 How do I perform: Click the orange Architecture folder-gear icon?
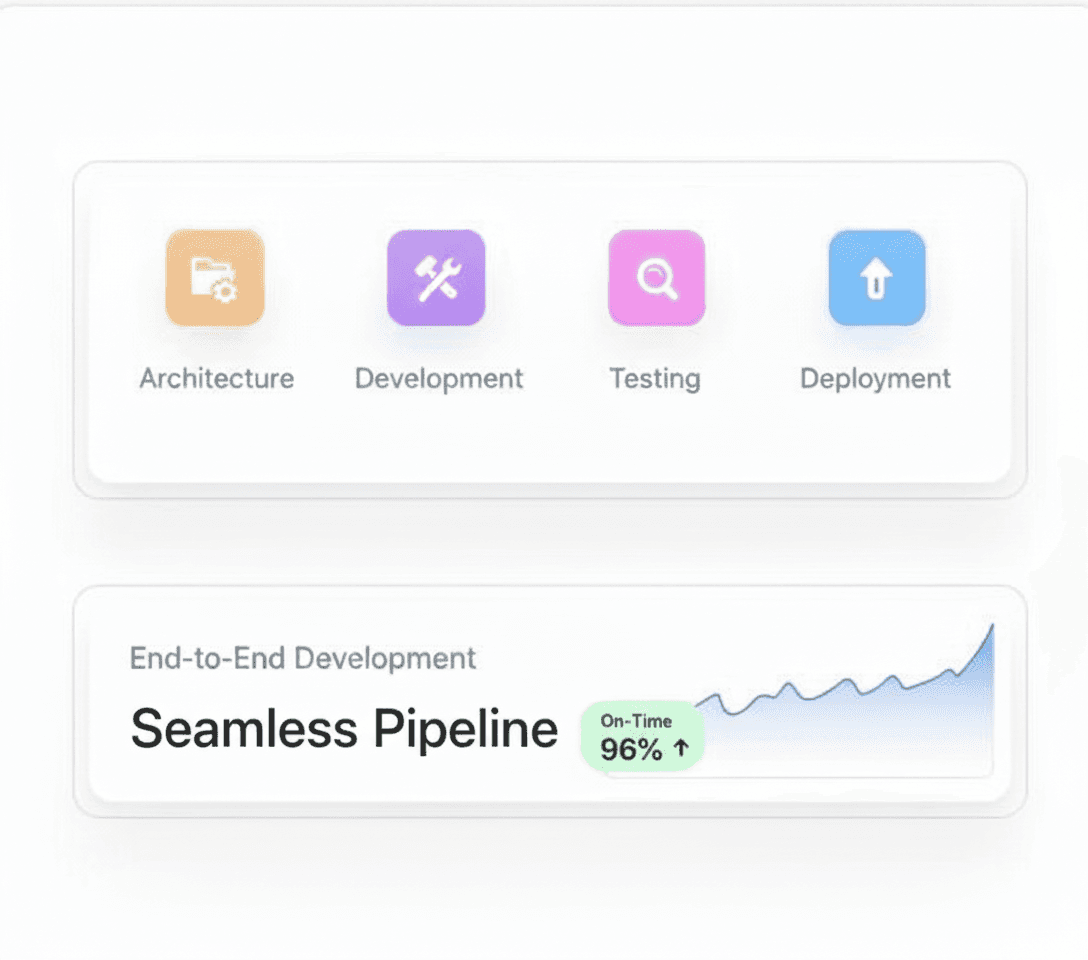215,277
